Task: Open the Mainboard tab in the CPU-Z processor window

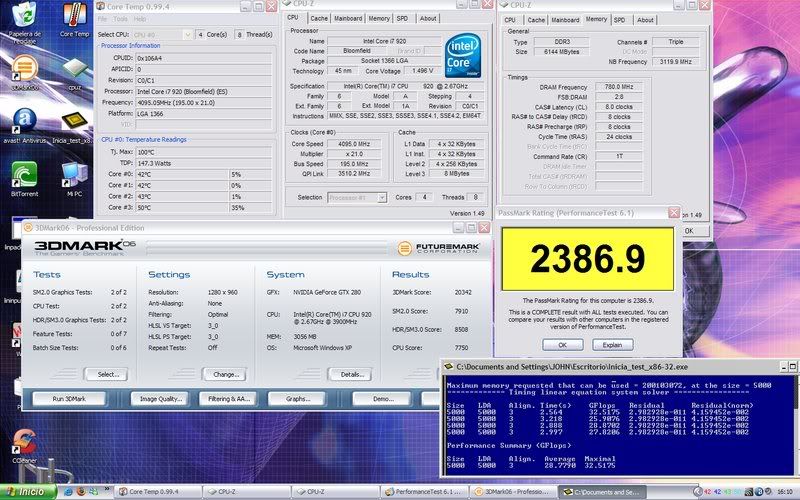Action: click(348, 18)
